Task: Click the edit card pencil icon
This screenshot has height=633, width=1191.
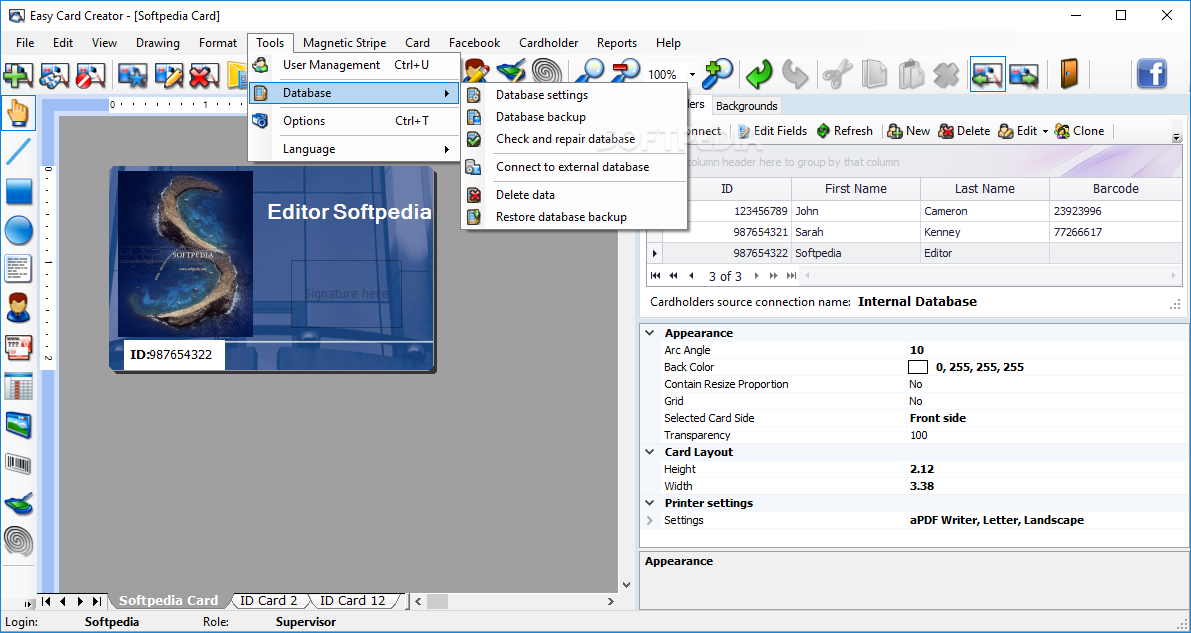Action: pyautogui.click(x=169, y=74)
